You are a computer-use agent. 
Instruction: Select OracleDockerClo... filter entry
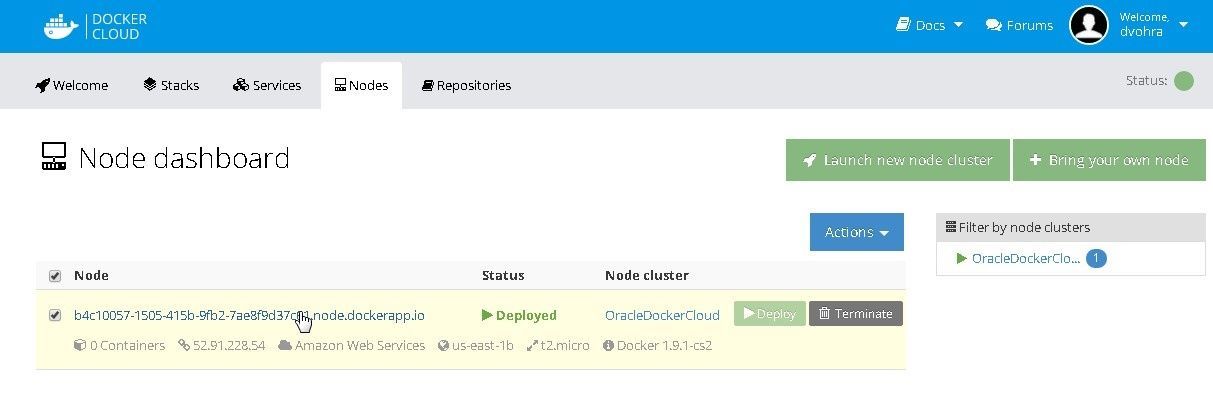[1025, 258]
